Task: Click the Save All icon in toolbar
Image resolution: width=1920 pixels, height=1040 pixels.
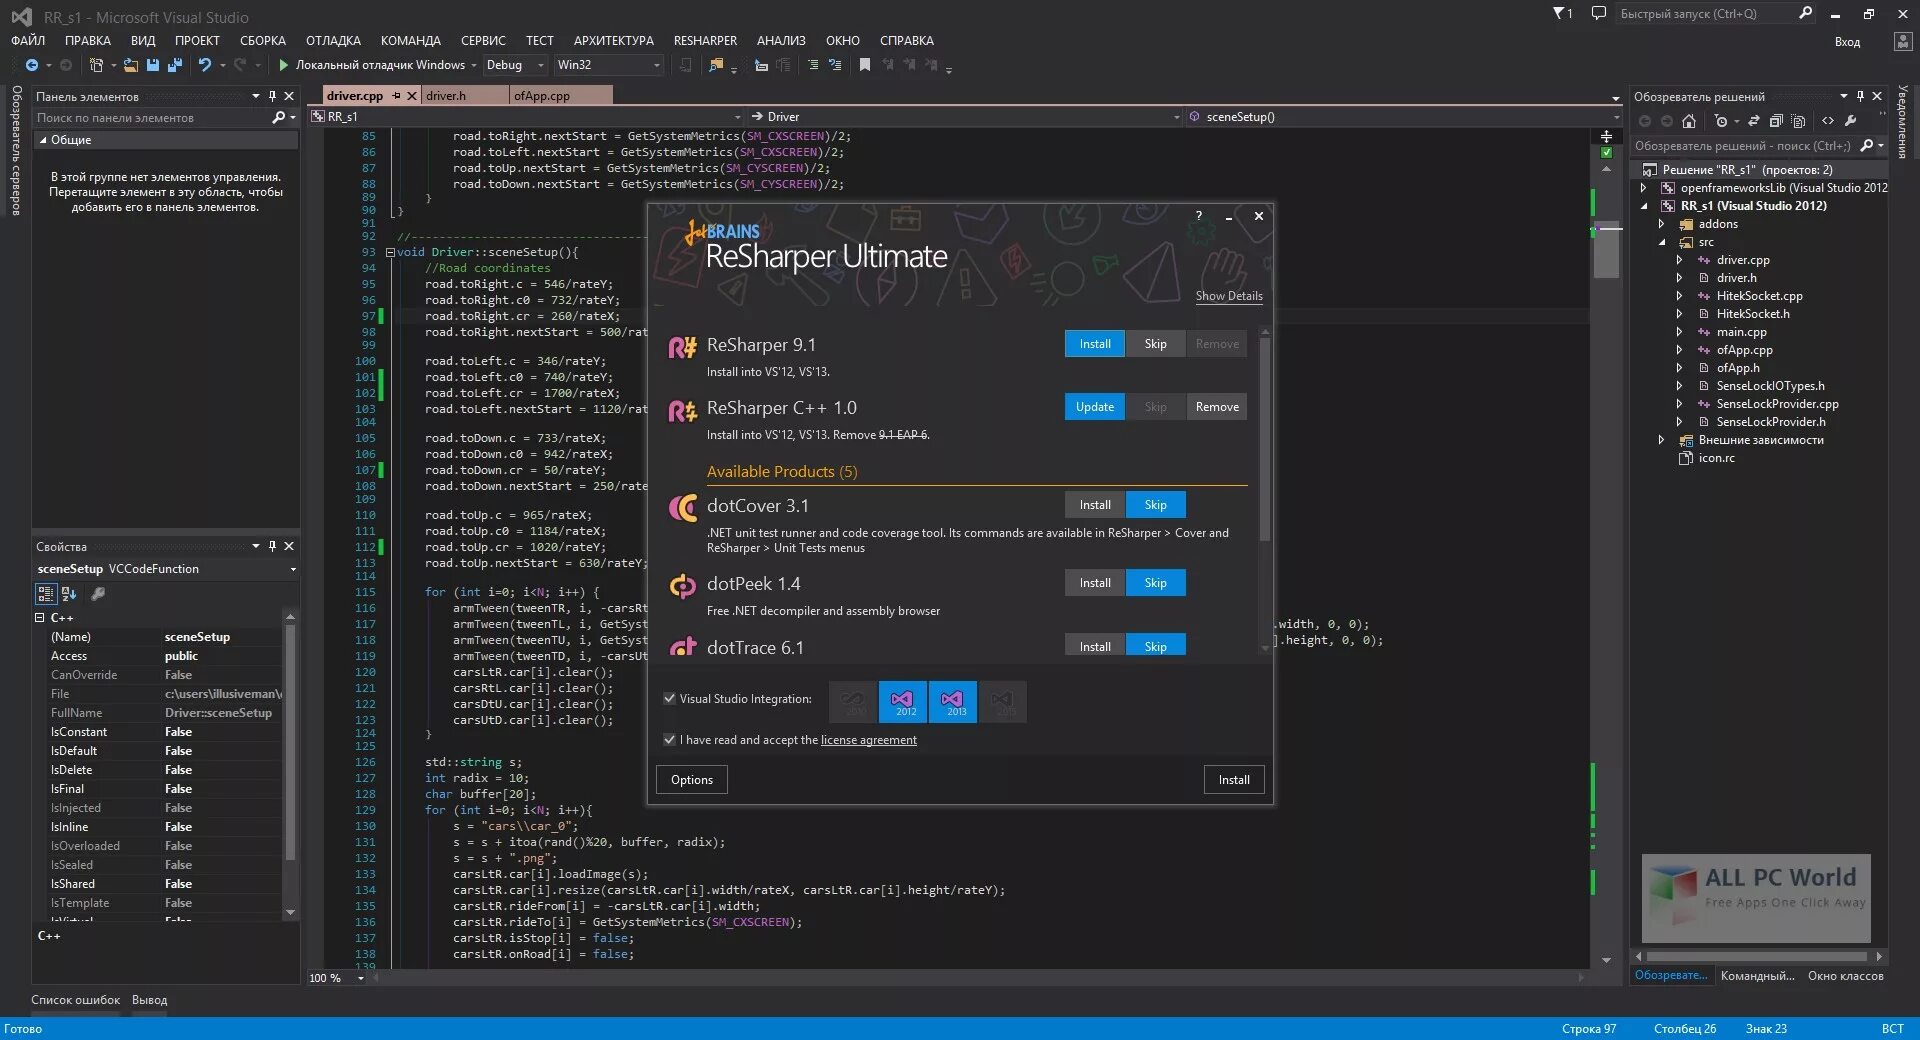Action: pyautogui.click(x=175, y=65)
